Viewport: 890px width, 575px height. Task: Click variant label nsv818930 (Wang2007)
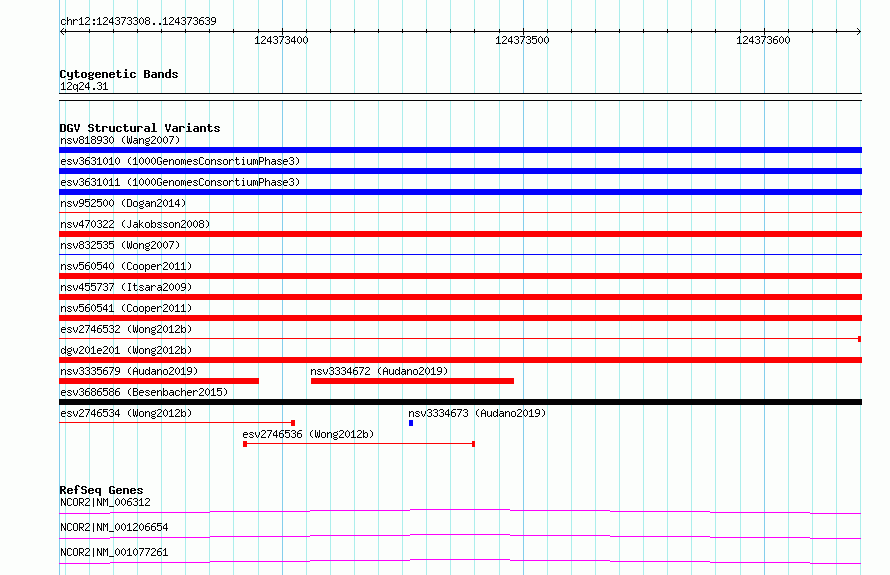pos(120,140)
